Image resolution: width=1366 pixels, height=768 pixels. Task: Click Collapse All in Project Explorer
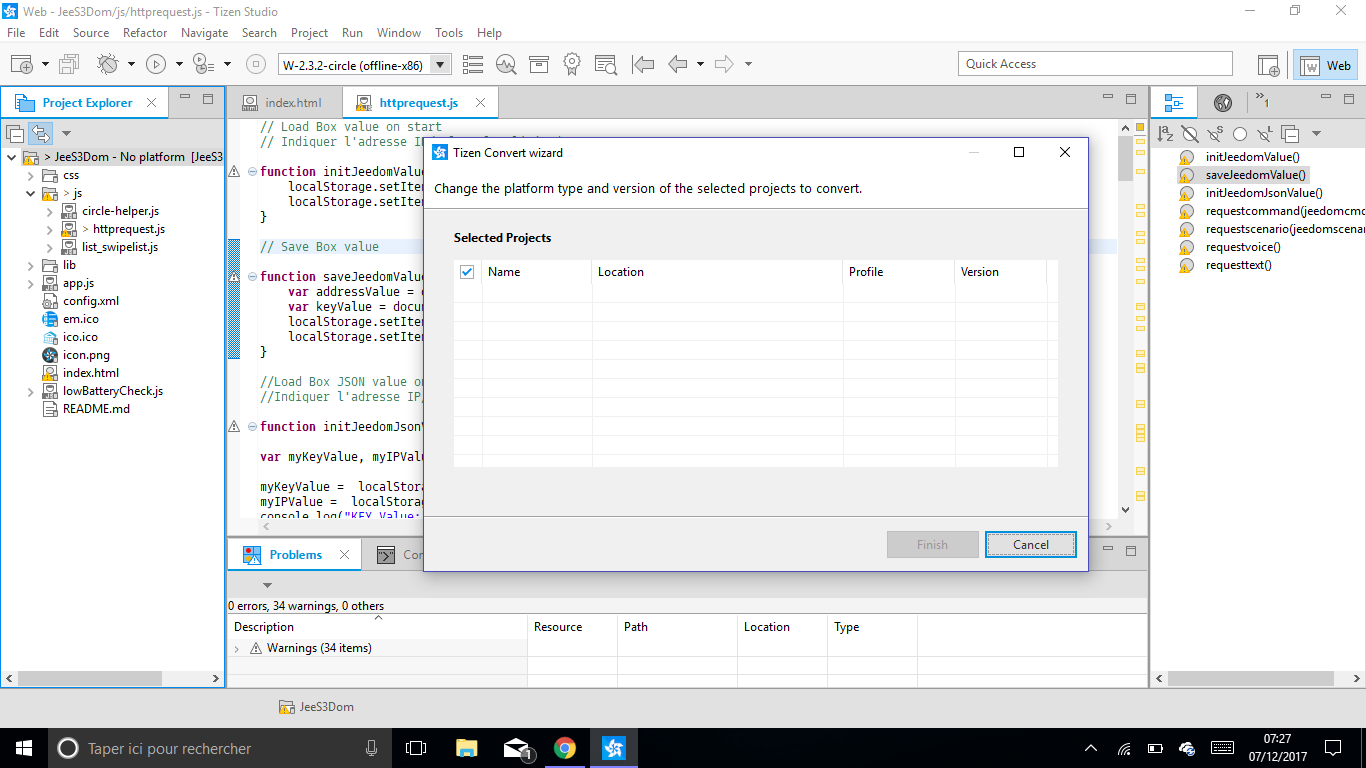pyautogui.click(x=15, y=133)
